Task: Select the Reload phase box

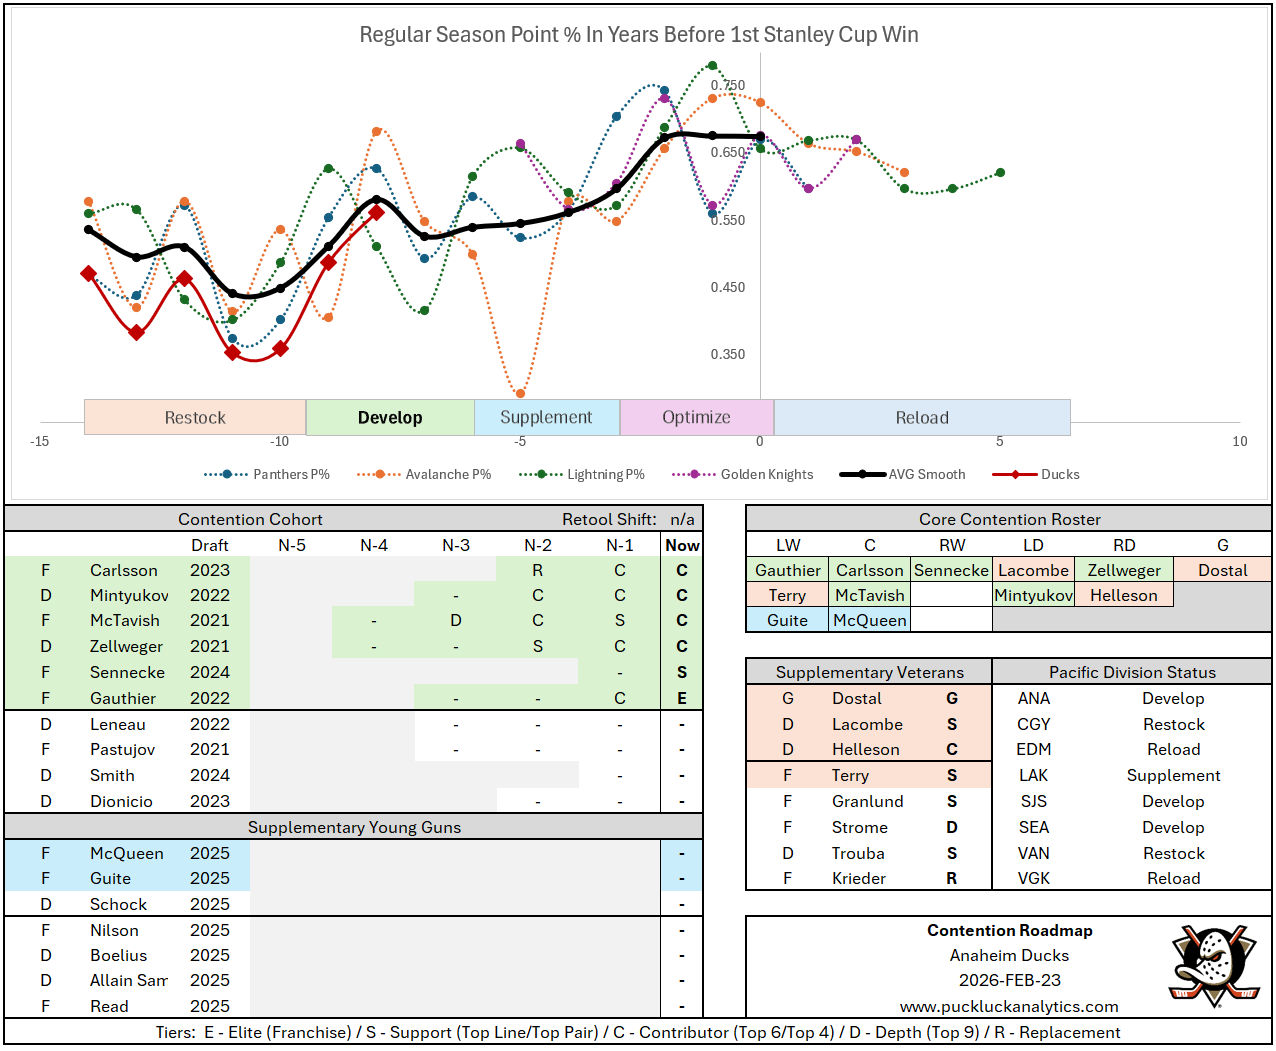Action: [922, 417]
